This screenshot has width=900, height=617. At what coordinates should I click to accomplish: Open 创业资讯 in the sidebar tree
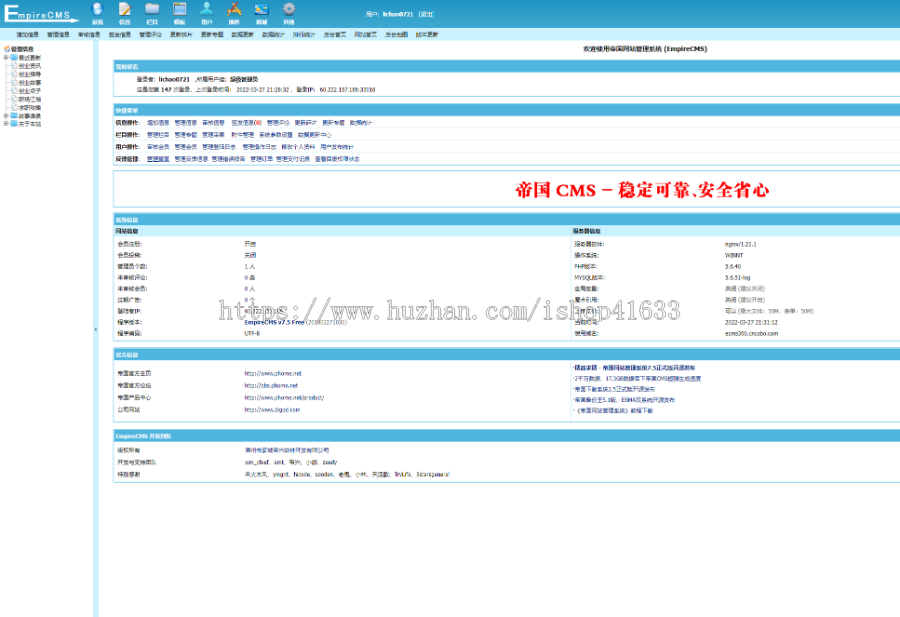[29, 66]
